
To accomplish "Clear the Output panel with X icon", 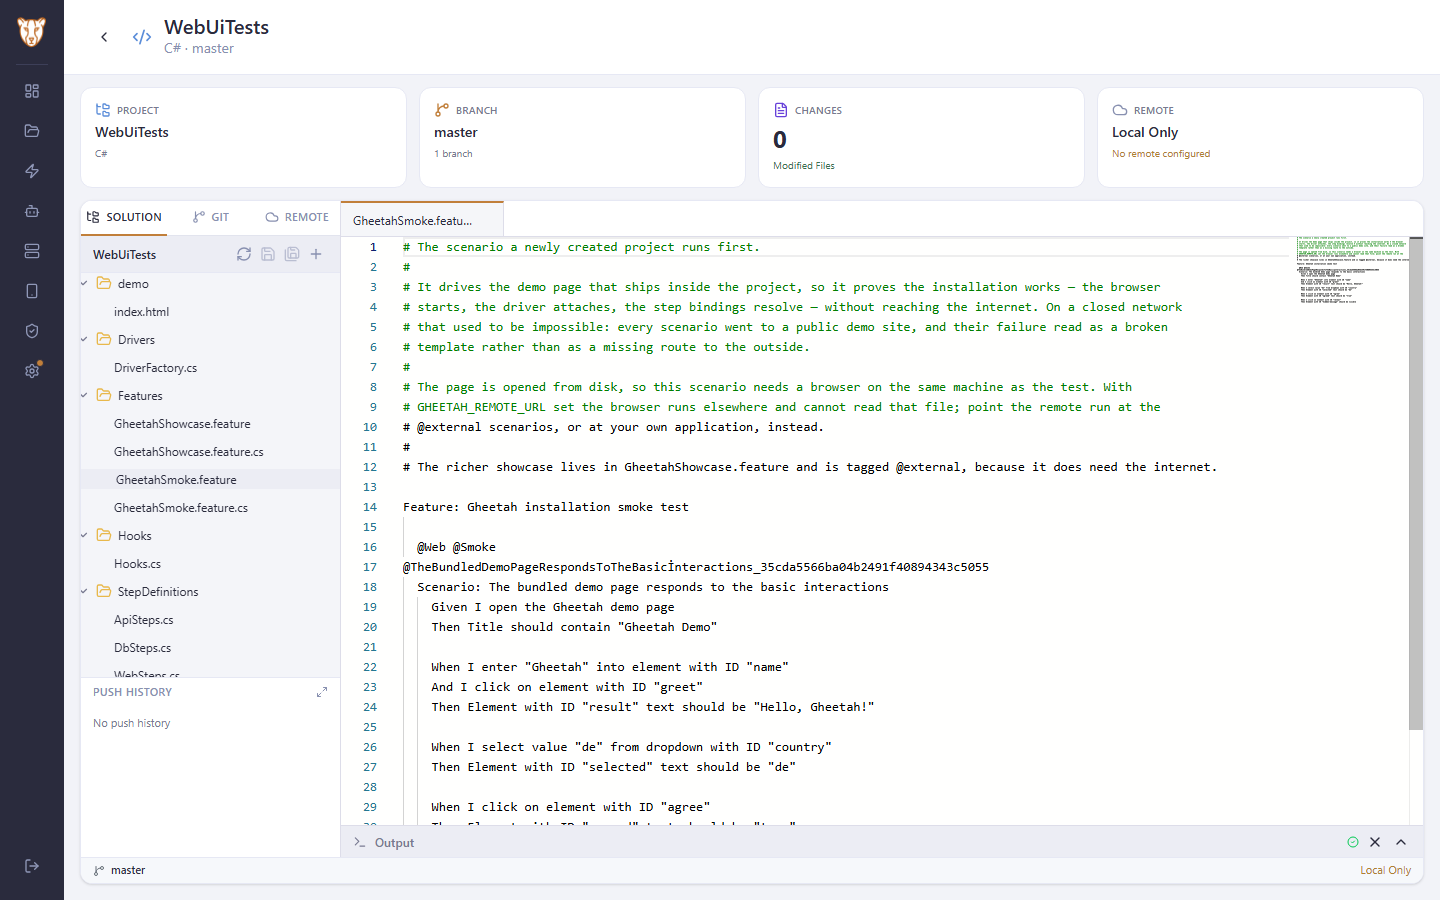I will (x=1375, y=842).
